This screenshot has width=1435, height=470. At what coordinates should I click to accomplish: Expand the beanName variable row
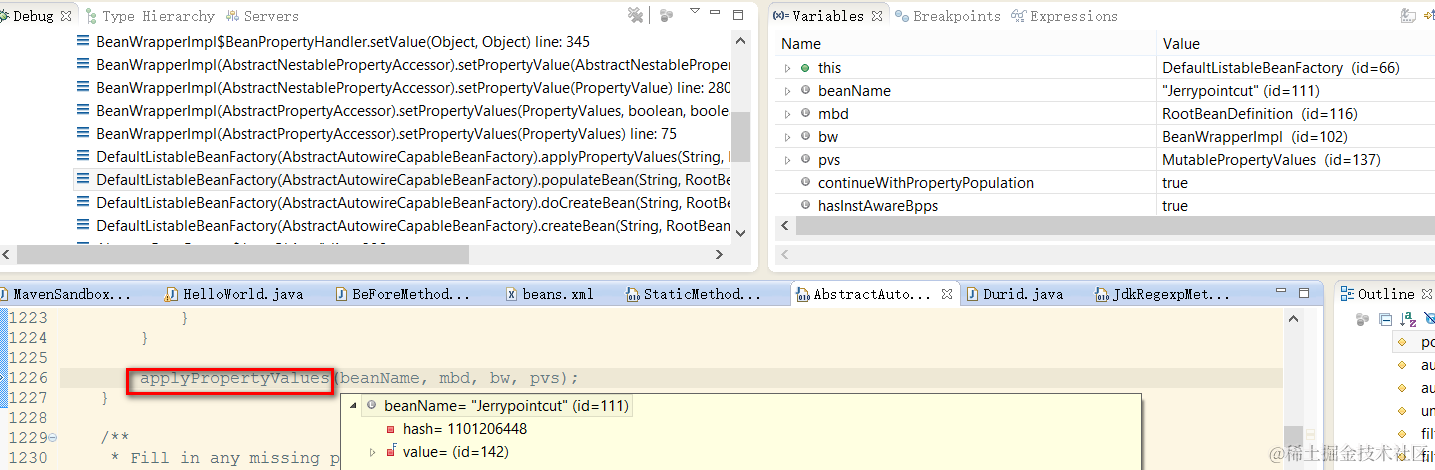pyautogui.click(x=788, y=91)
